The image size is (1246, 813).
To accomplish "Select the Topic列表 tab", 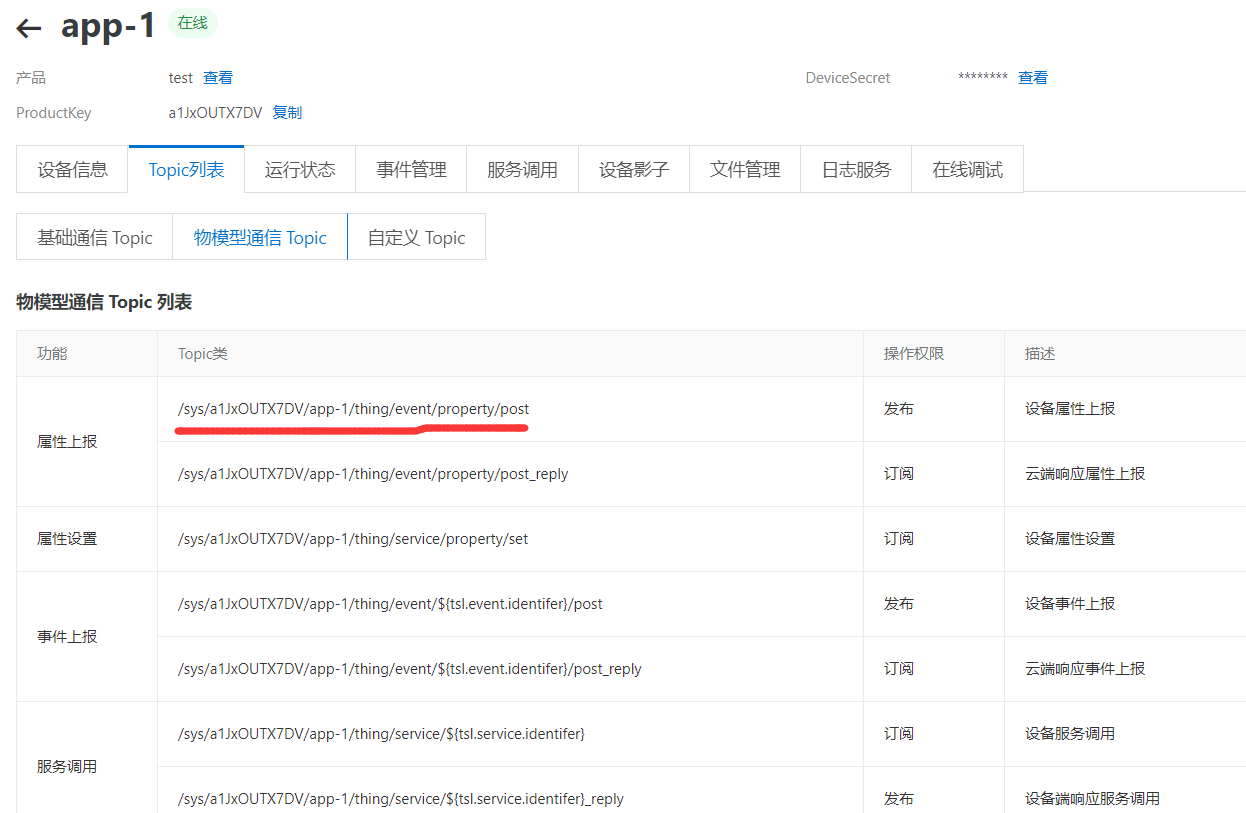I will [x=185, y=169].
